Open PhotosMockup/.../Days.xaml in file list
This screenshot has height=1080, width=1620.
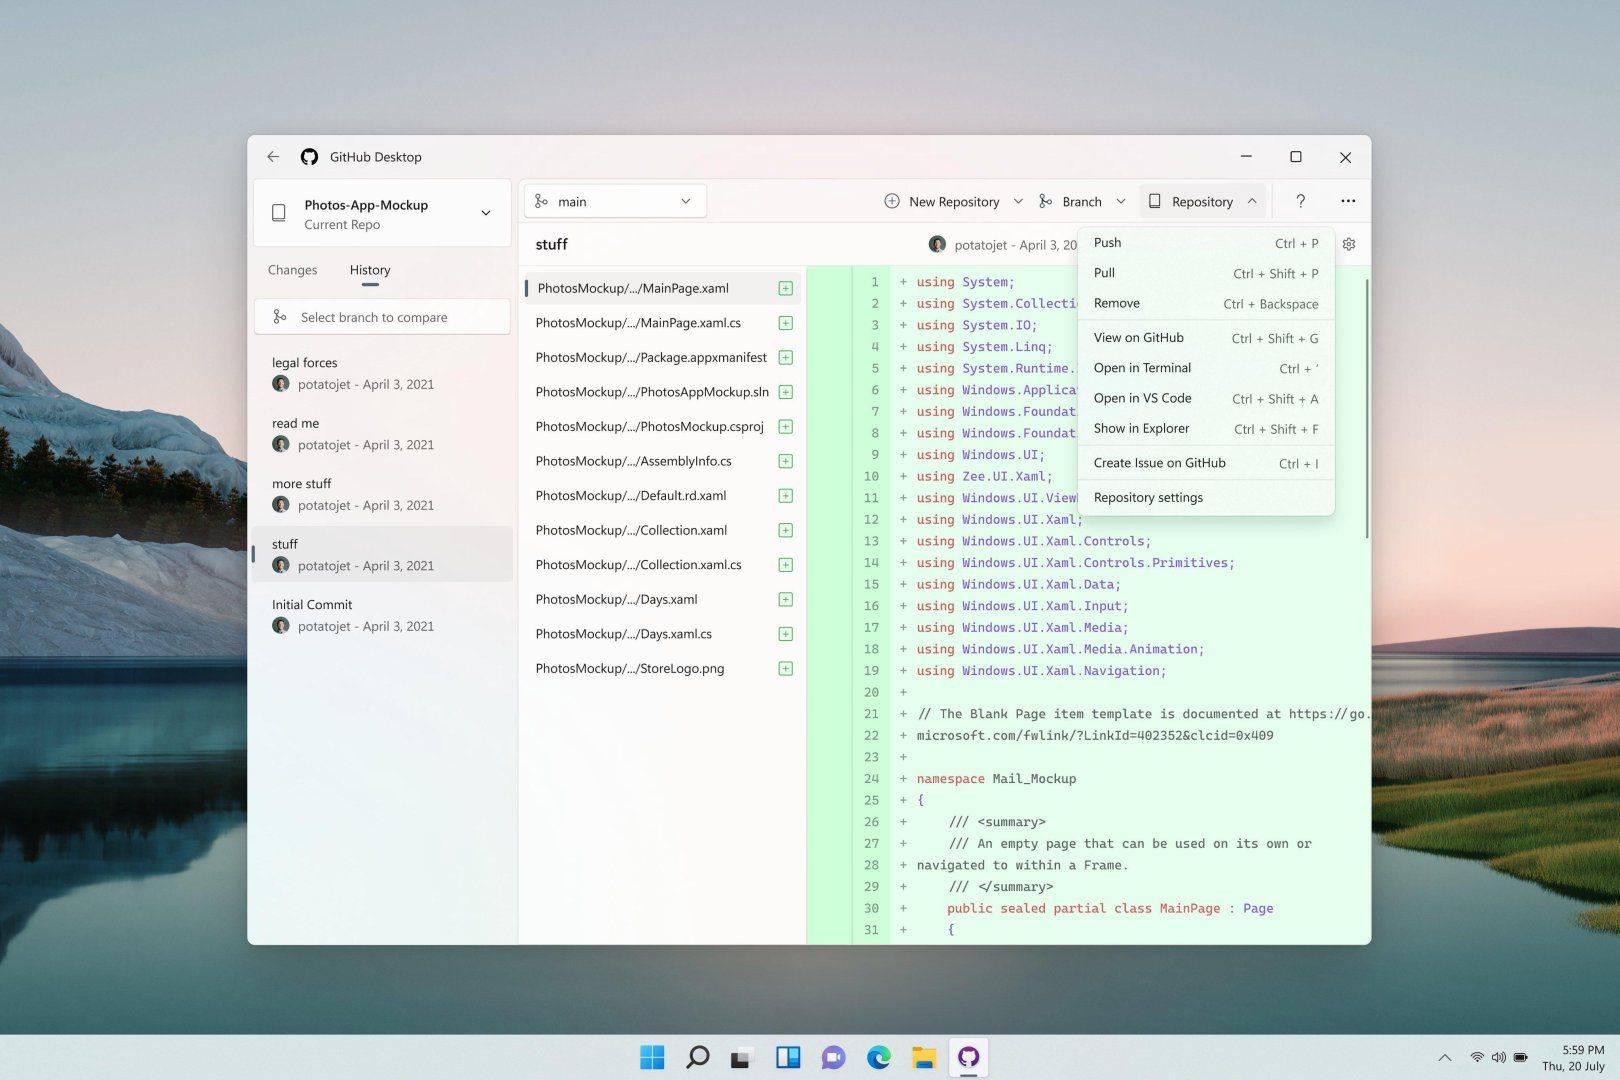[662, 599]
